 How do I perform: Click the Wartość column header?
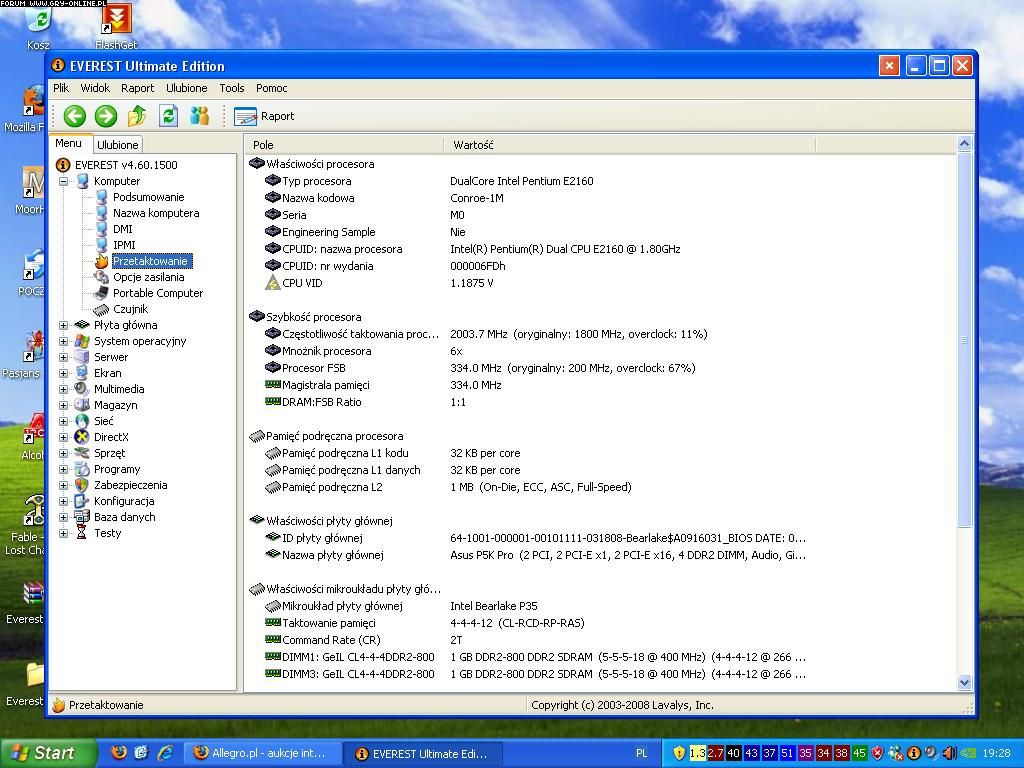pyautogui.click(x=630, y=145)
